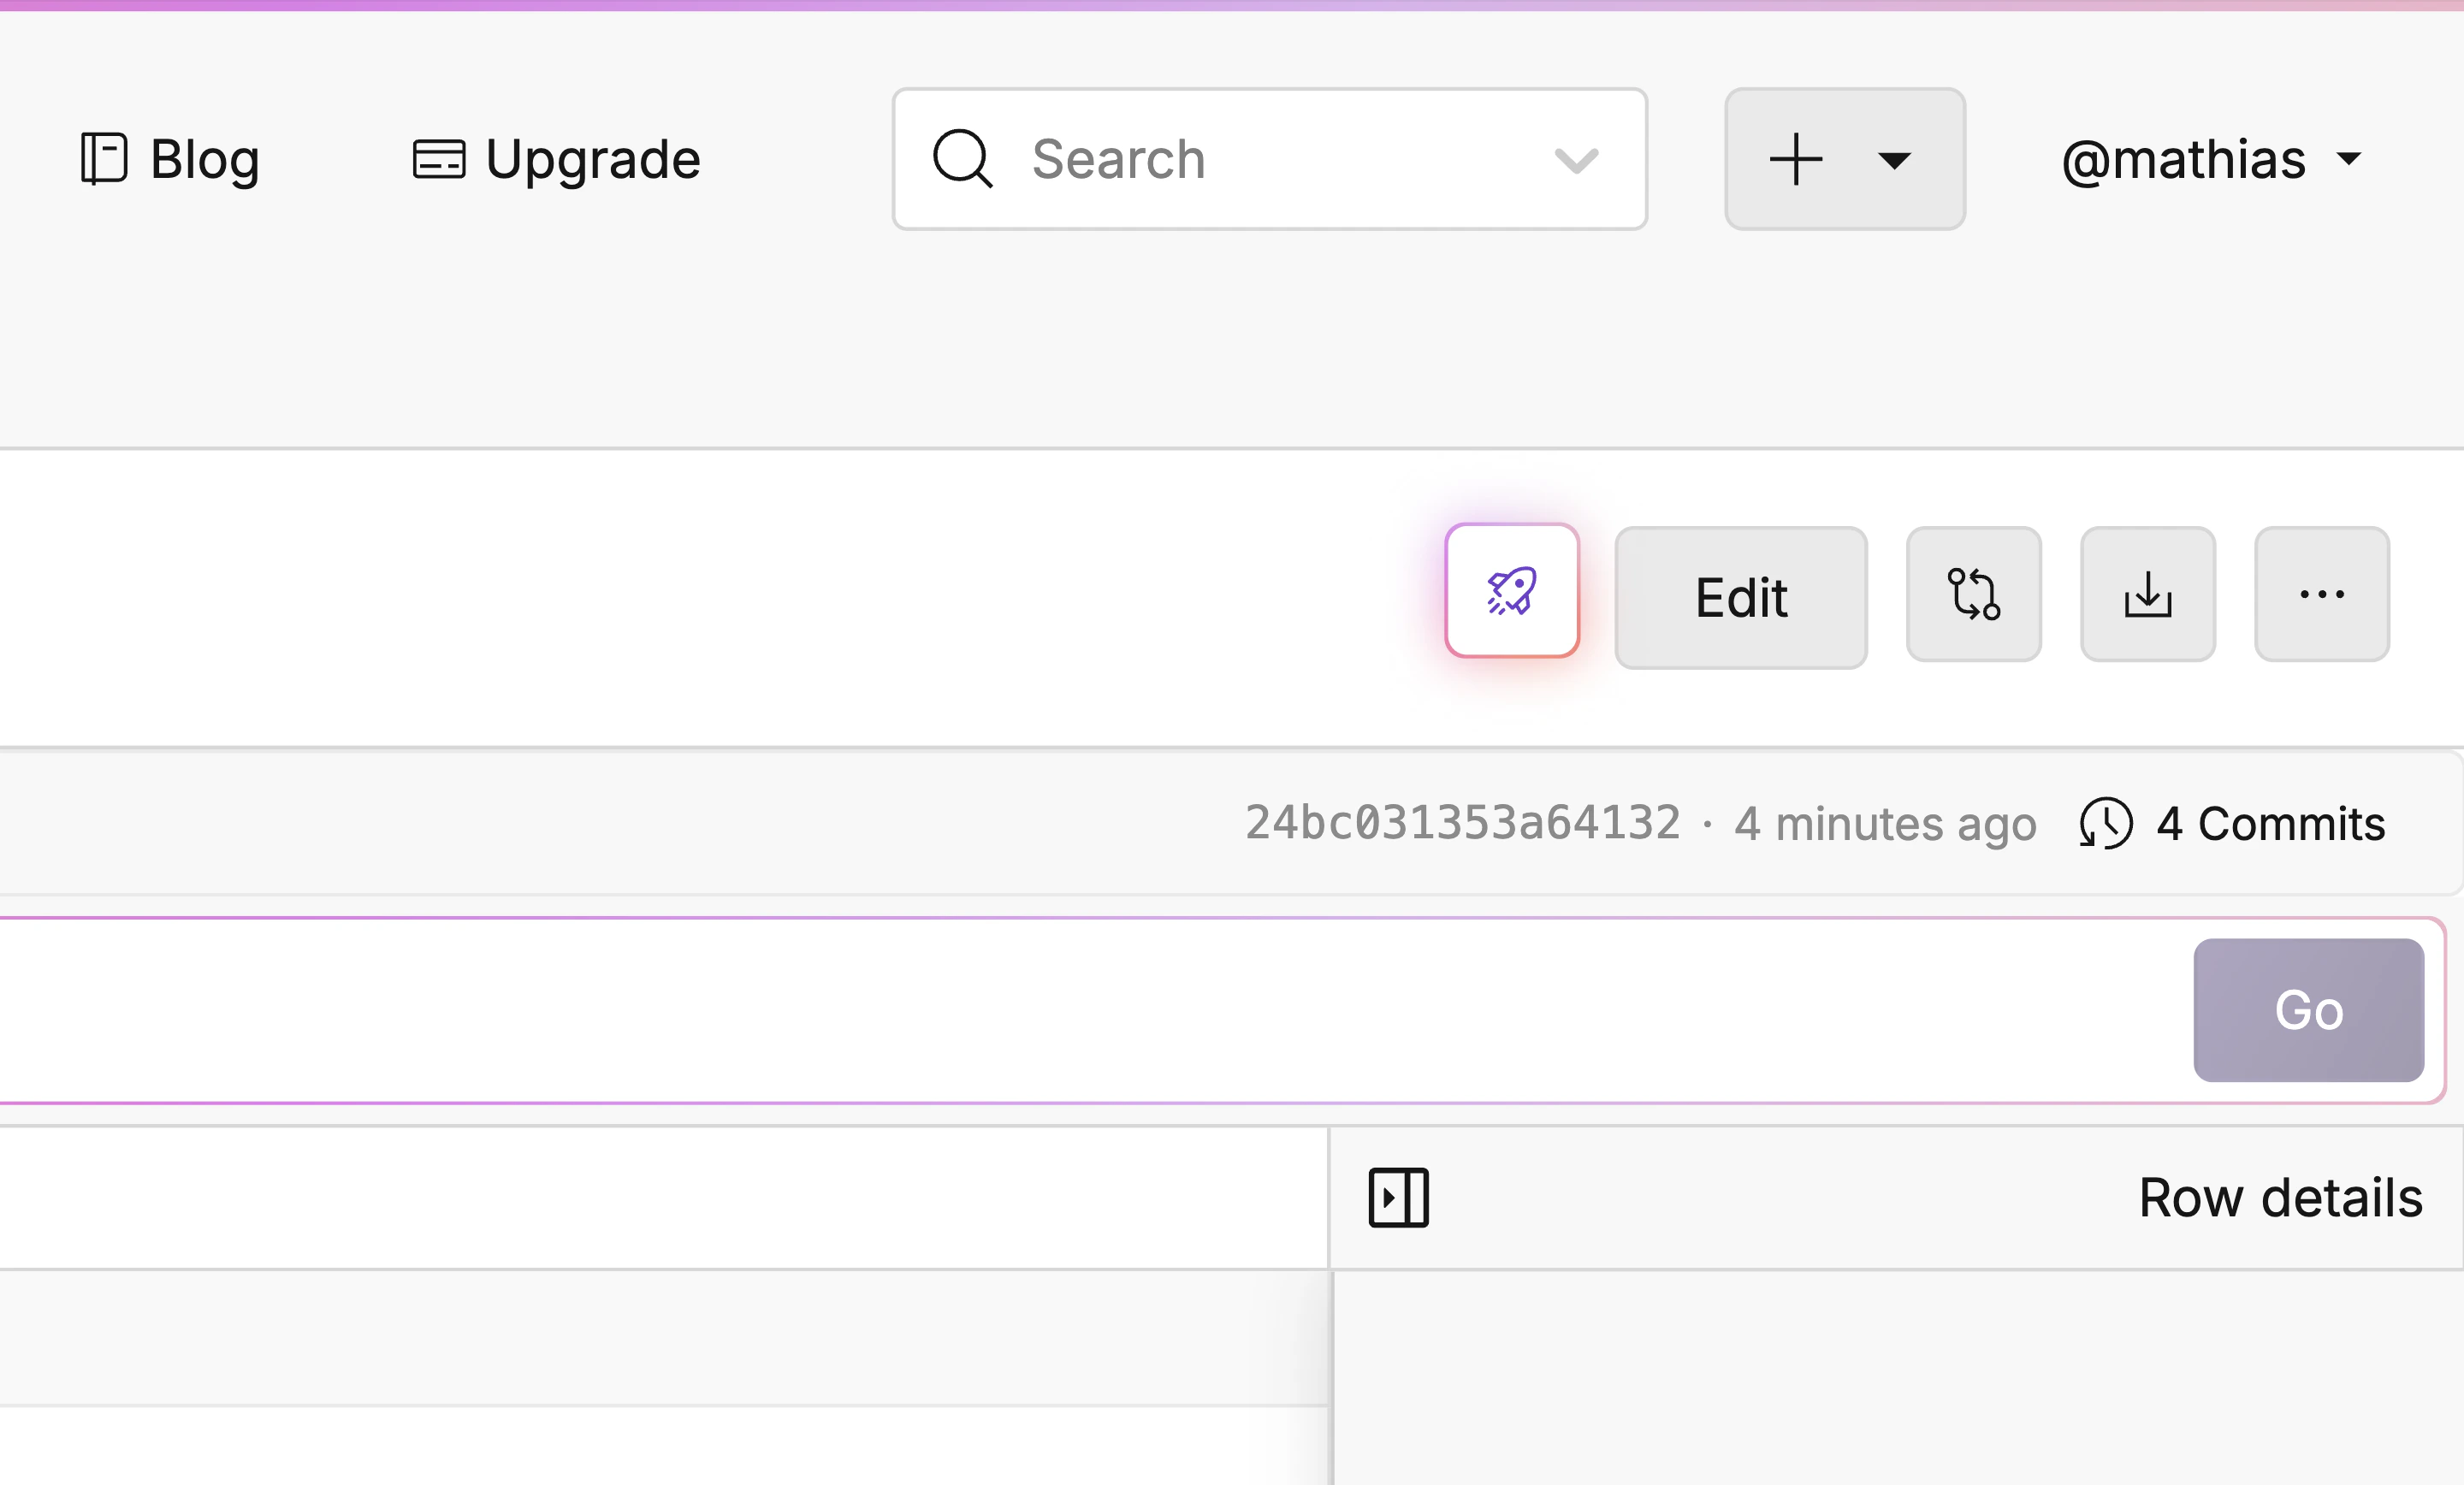Focus the Search input field

click(1270, 160)
